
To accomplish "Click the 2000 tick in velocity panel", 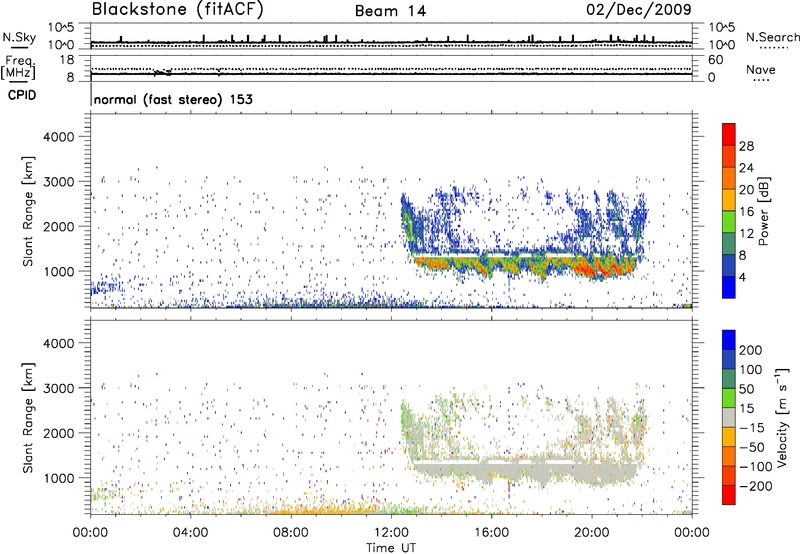I will pyautogui.click(x=59, y=433).
